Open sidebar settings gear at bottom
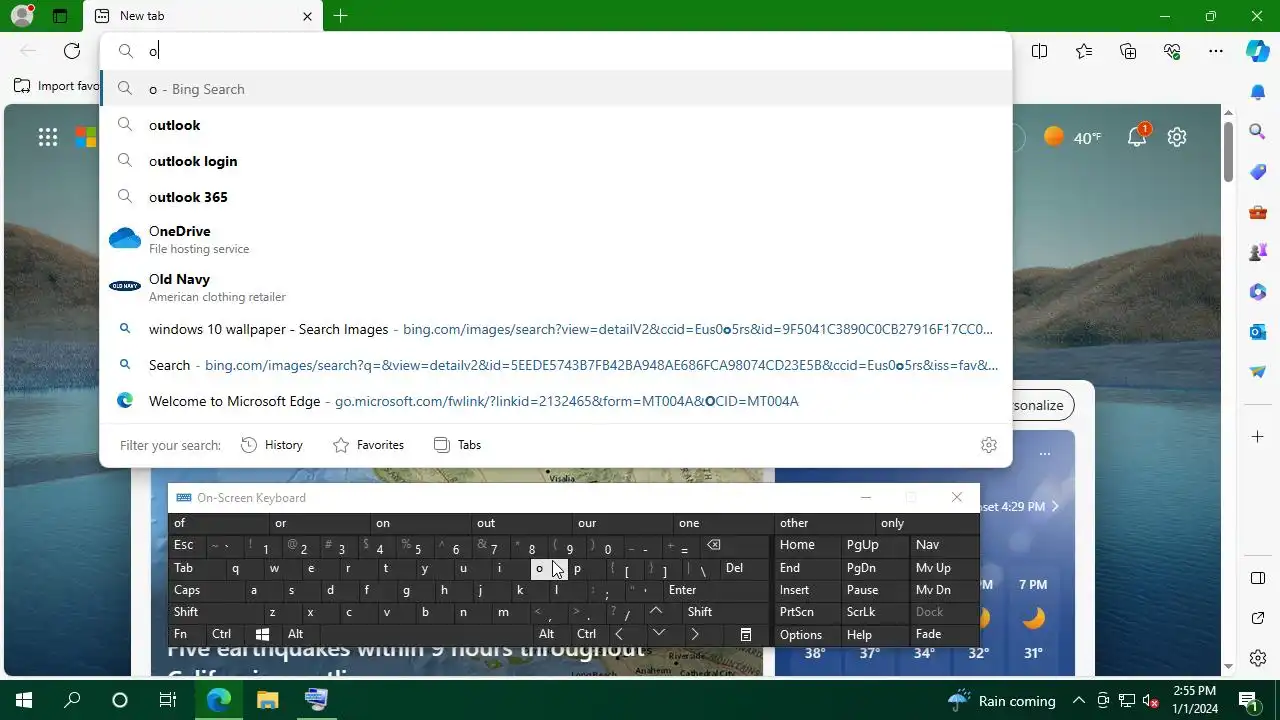The width and height of the screenshot is (1280, 720). tap(1258, 658)
